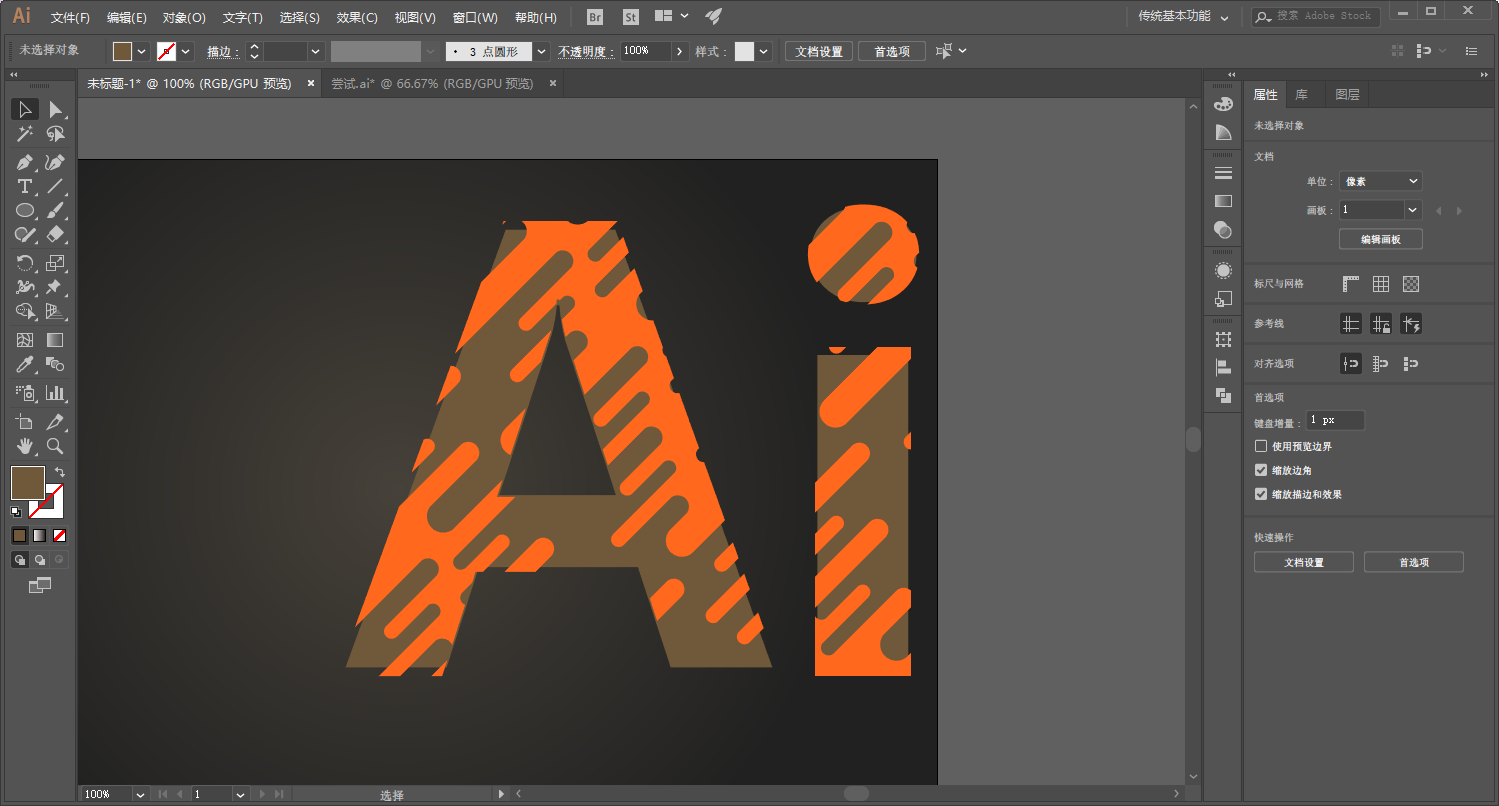Toggle the grid display in 标尺与网格
Viewport: 1499px width, 806px height.
[1381, 284]
